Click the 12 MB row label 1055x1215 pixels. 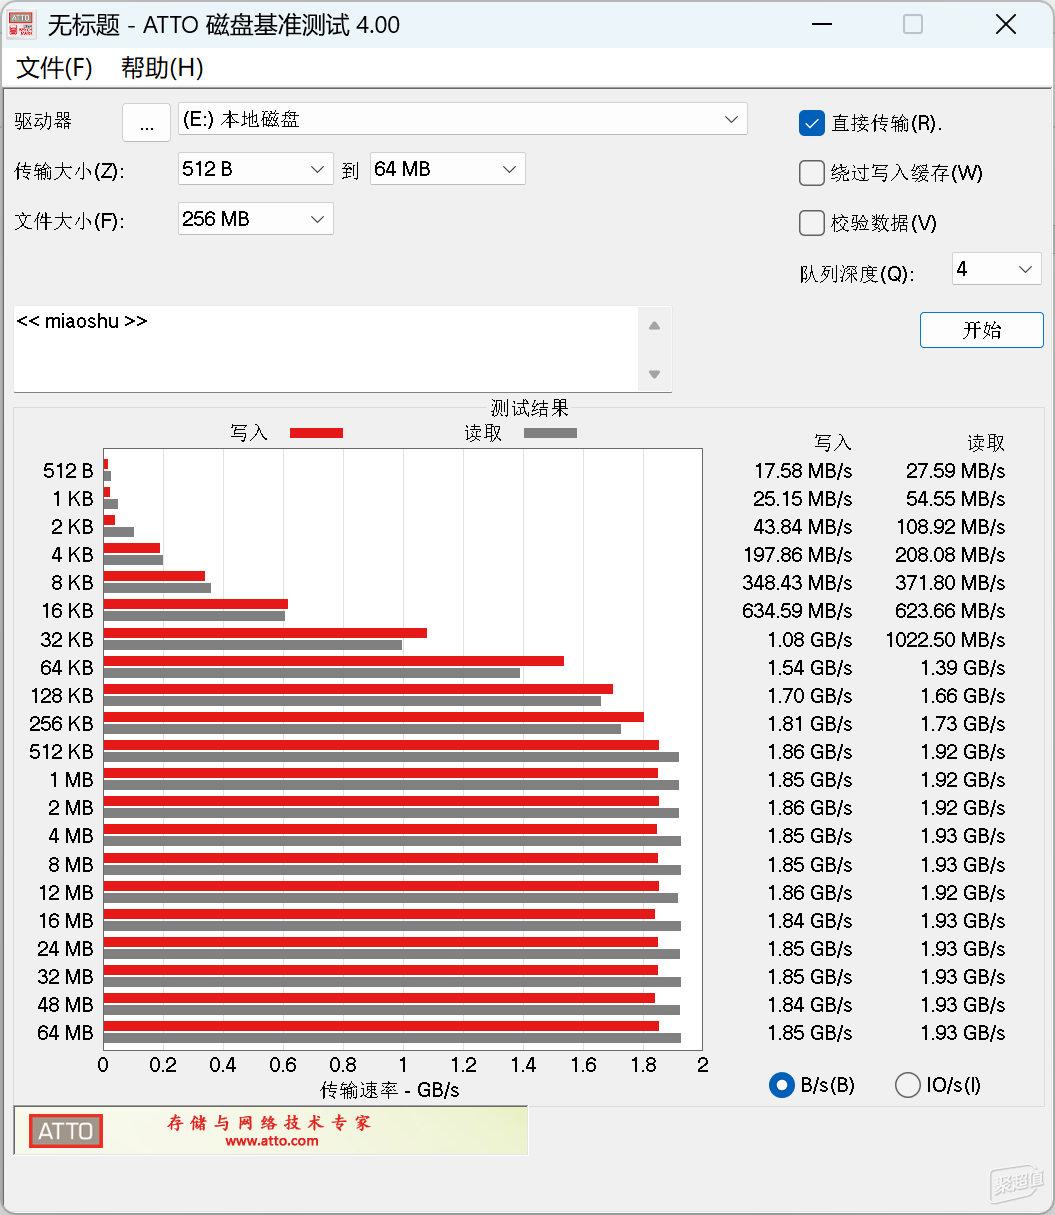66,892
